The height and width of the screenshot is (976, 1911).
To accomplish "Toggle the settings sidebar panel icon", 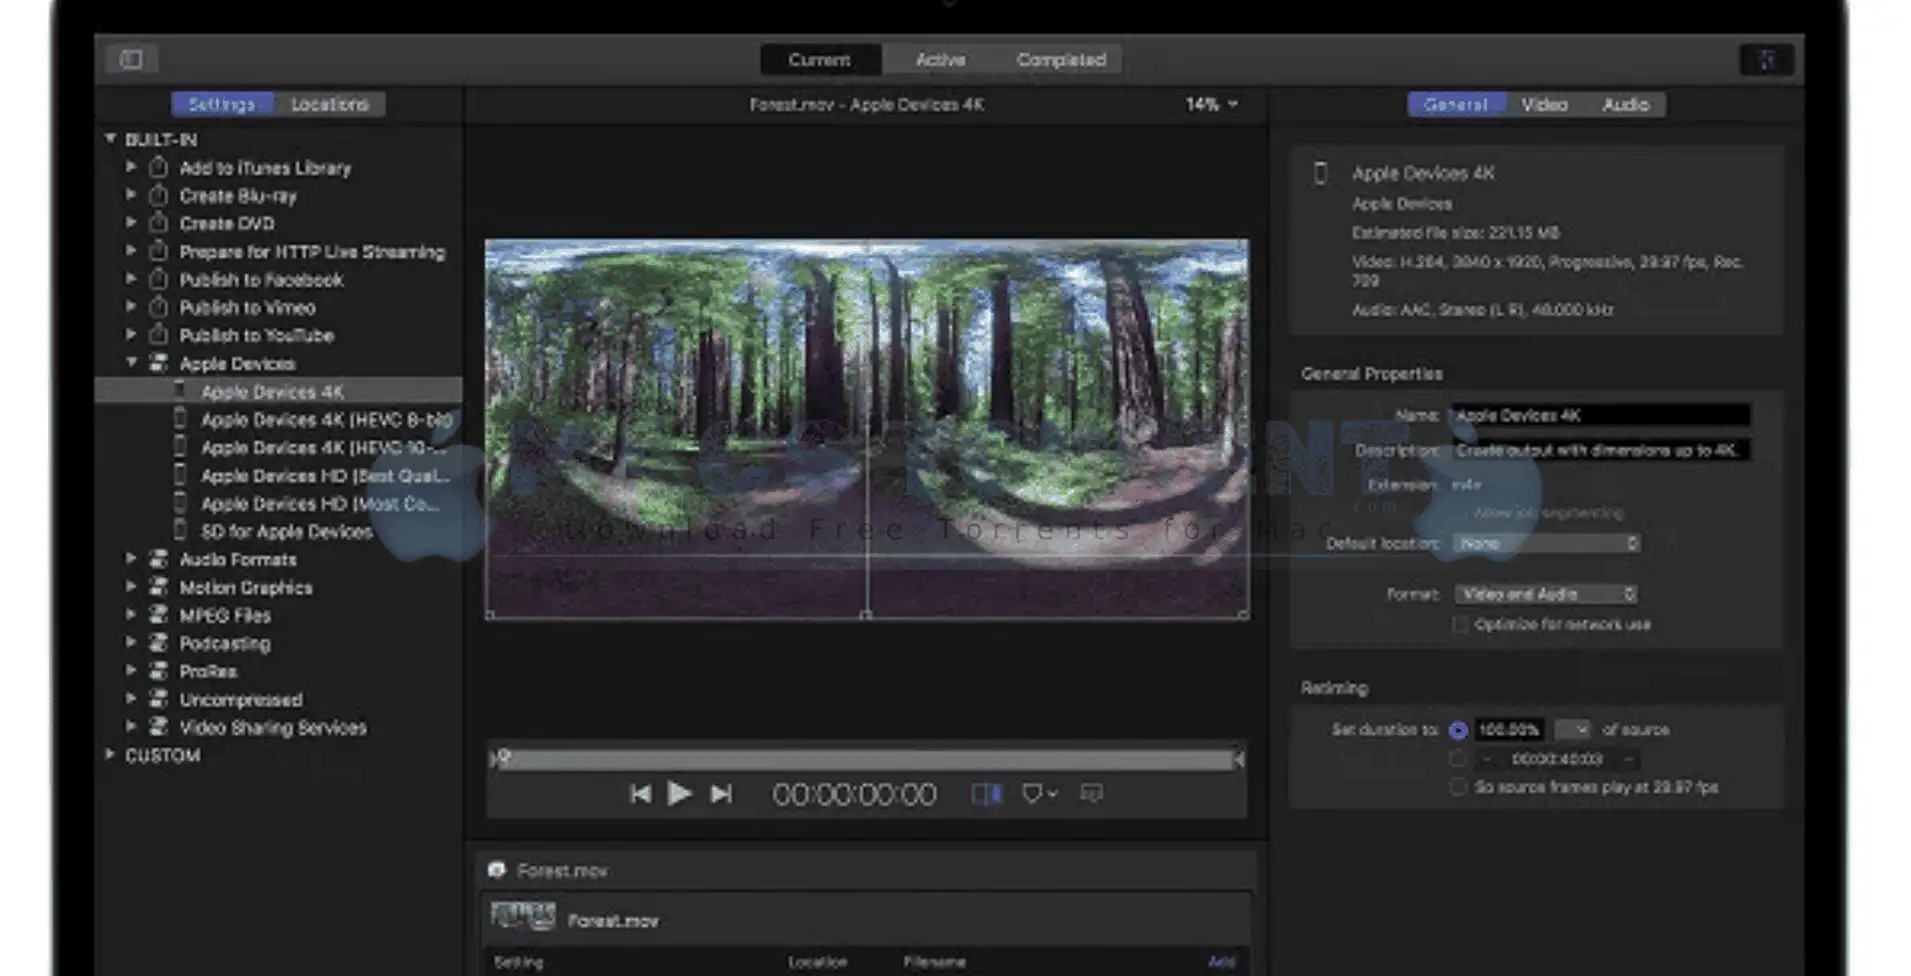I will [131, 59].
